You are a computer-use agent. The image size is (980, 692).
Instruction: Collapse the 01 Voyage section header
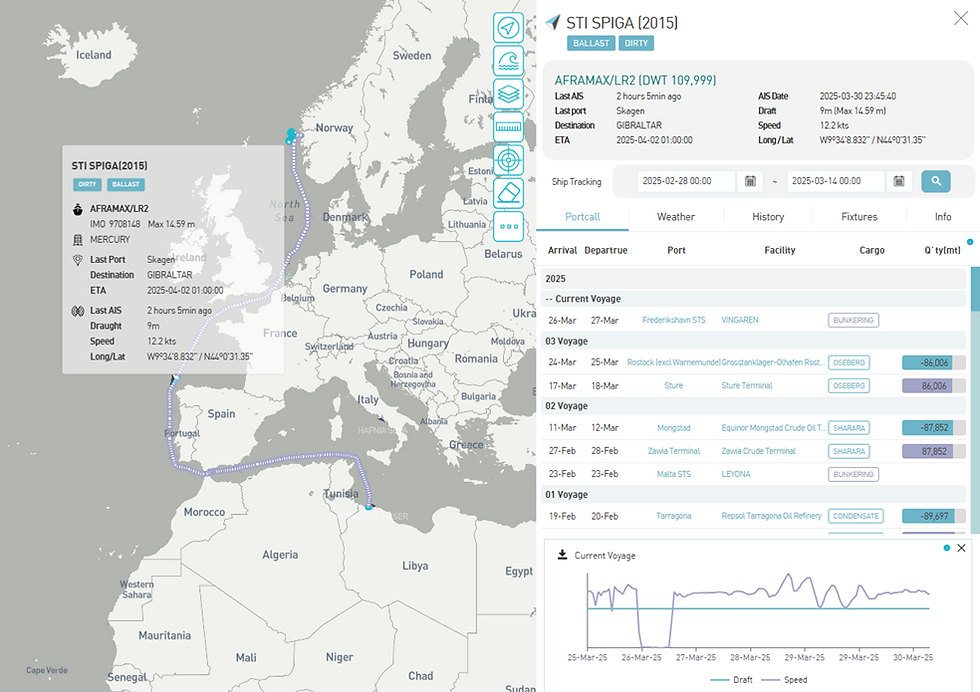point(753,494)
